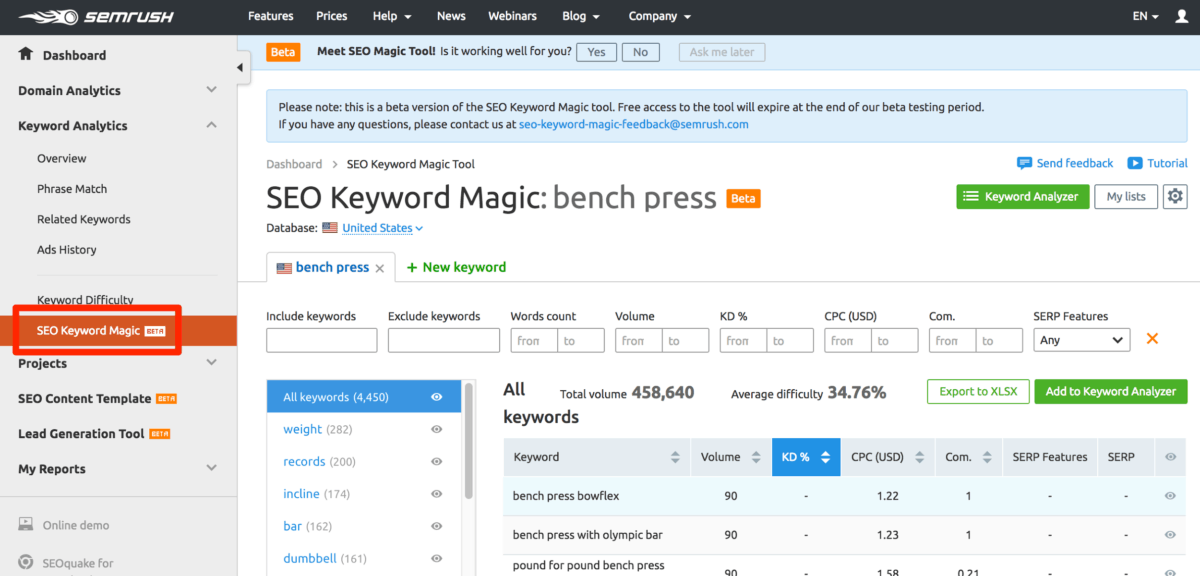
Task: Open Phrase Match in the sidebar
Action: (x=72, y=188)
